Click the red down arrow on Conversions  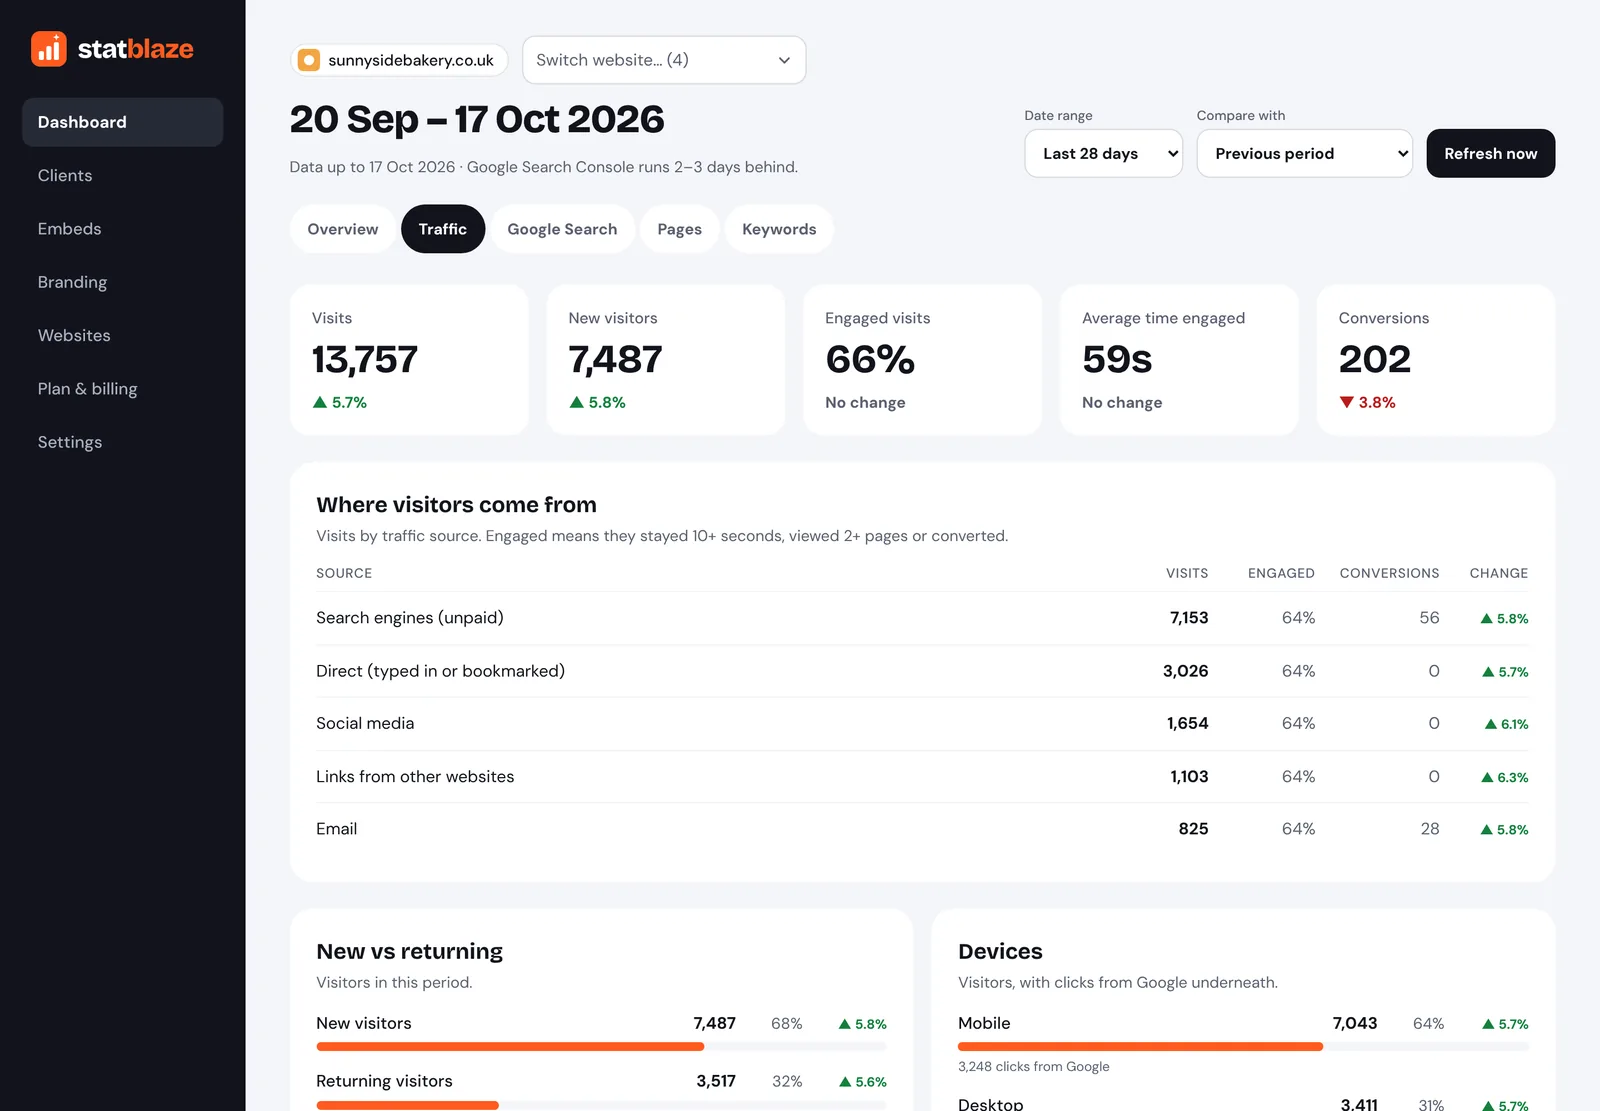pos(1347,402)
